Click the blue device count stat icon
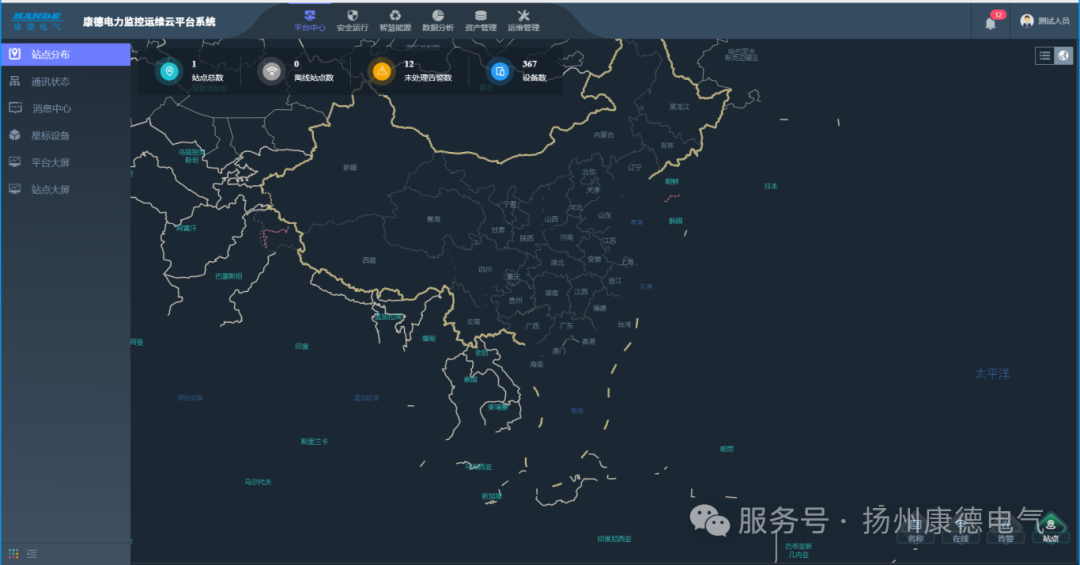The image size is (1080, 565). pos(500,71)
